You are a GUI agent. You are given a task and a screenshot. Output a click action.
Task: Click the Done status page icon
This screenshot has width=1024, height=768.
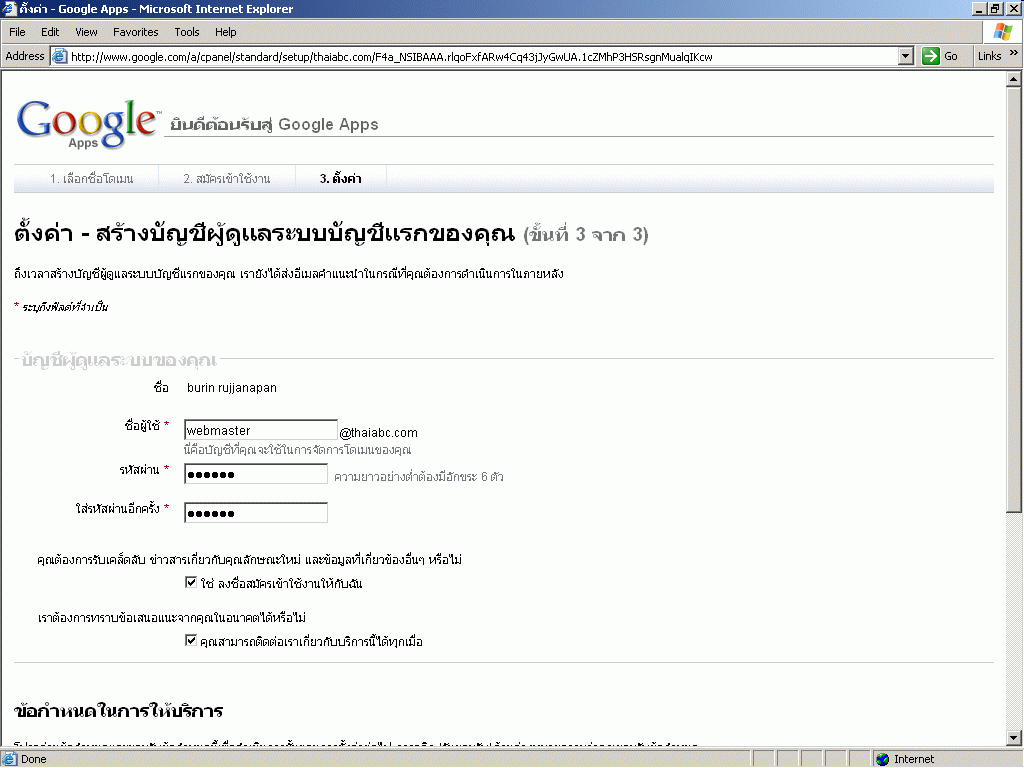pos(10,759)
